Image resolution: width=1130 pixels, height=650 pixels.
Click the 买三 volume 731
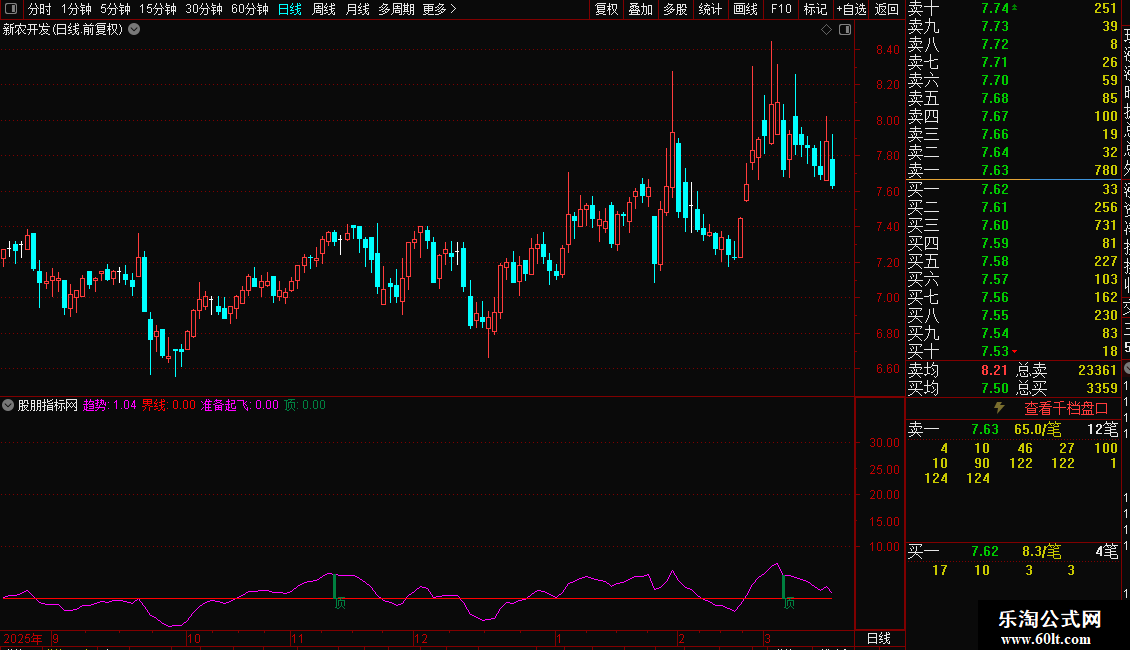pos(1105,225)
